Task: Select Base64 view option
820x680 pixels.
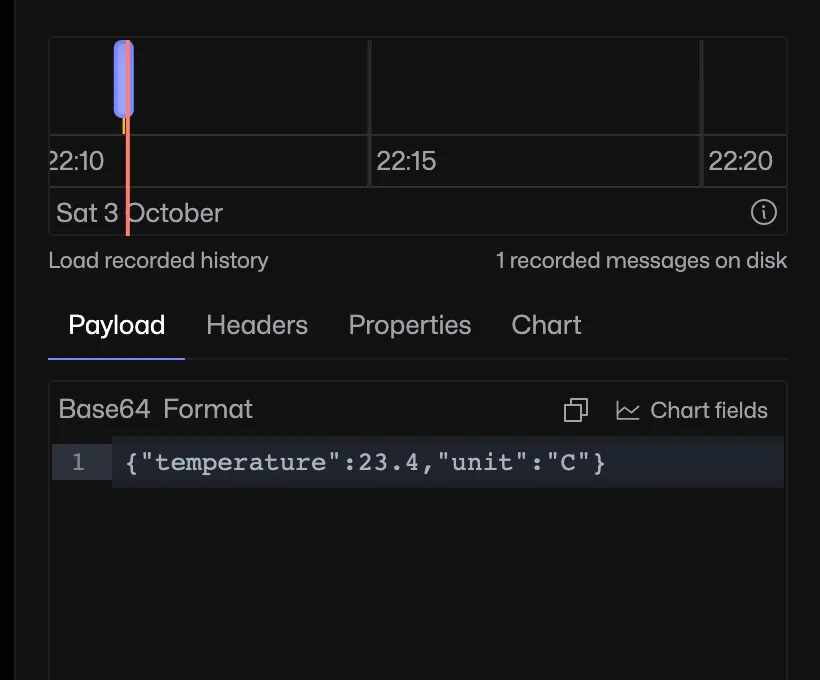Action: (x=104, y=409)
